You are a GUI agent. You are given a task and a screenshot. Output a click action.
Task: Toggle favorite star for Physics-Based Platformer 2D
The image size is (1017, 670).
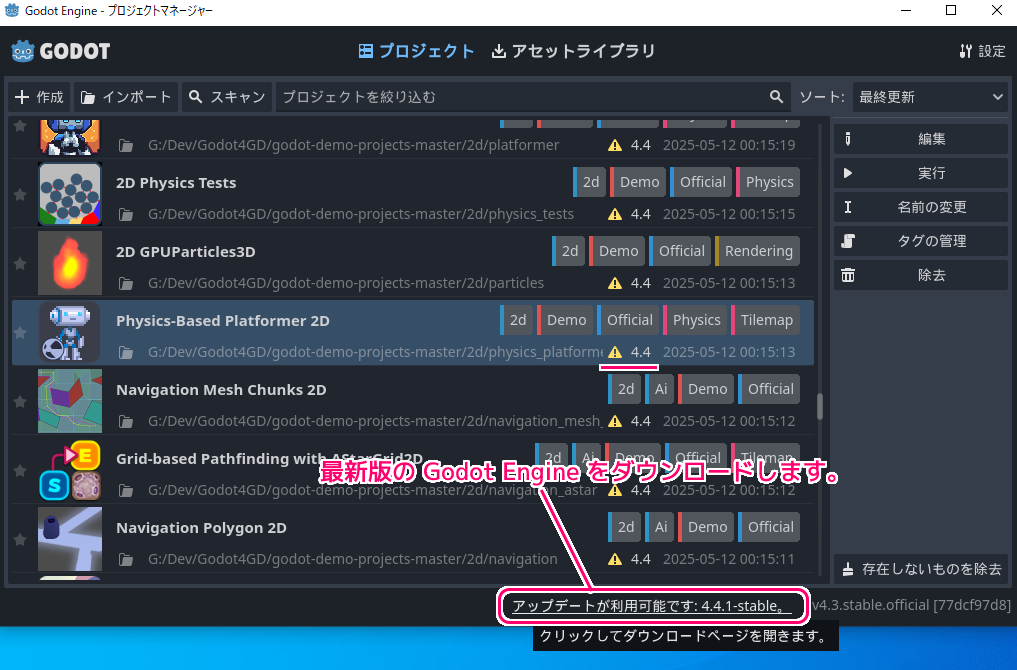pyautogui.click(x=20, y=333)
